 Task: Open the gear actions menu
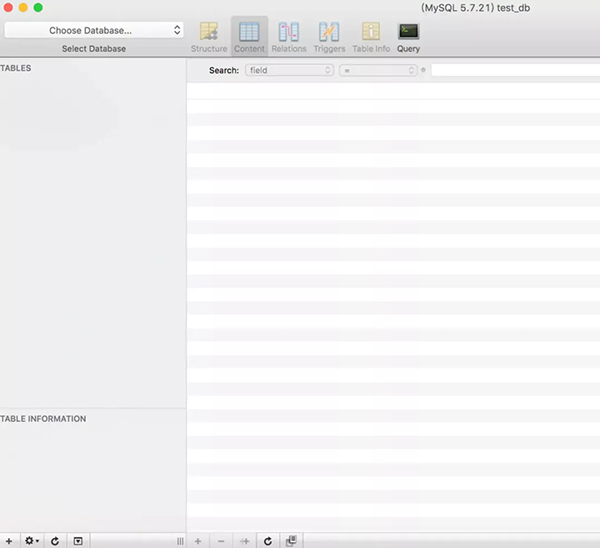[32, 541]
